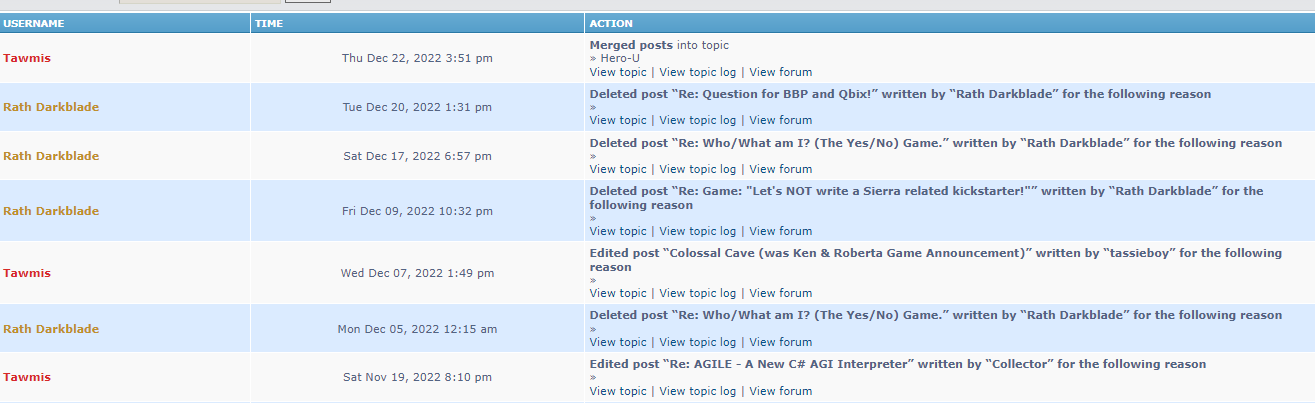Click the ACTION column header
The height and width of the screenshot is (403, 1315).
coord(611,23)
